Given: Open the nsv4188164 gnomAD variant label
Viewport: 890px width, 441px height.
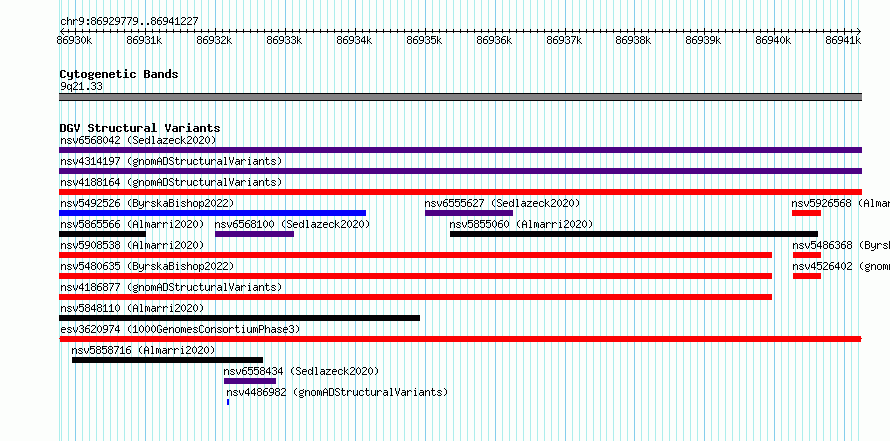Looking at the screenshot, I should coord(171,182).
